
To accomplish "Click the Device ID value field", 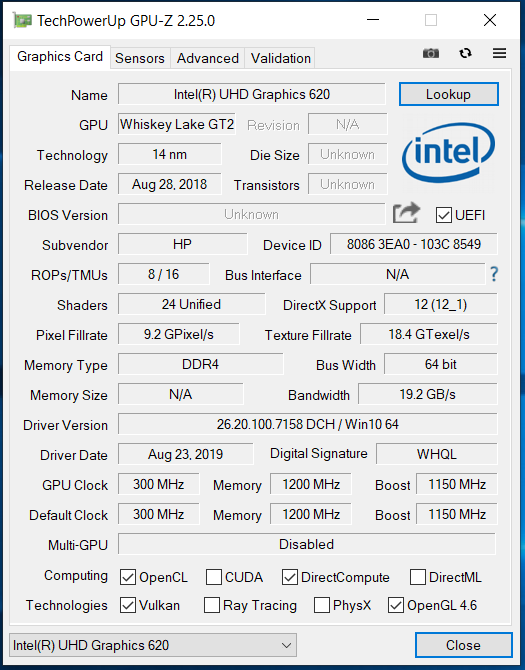I will click(414, 244).
